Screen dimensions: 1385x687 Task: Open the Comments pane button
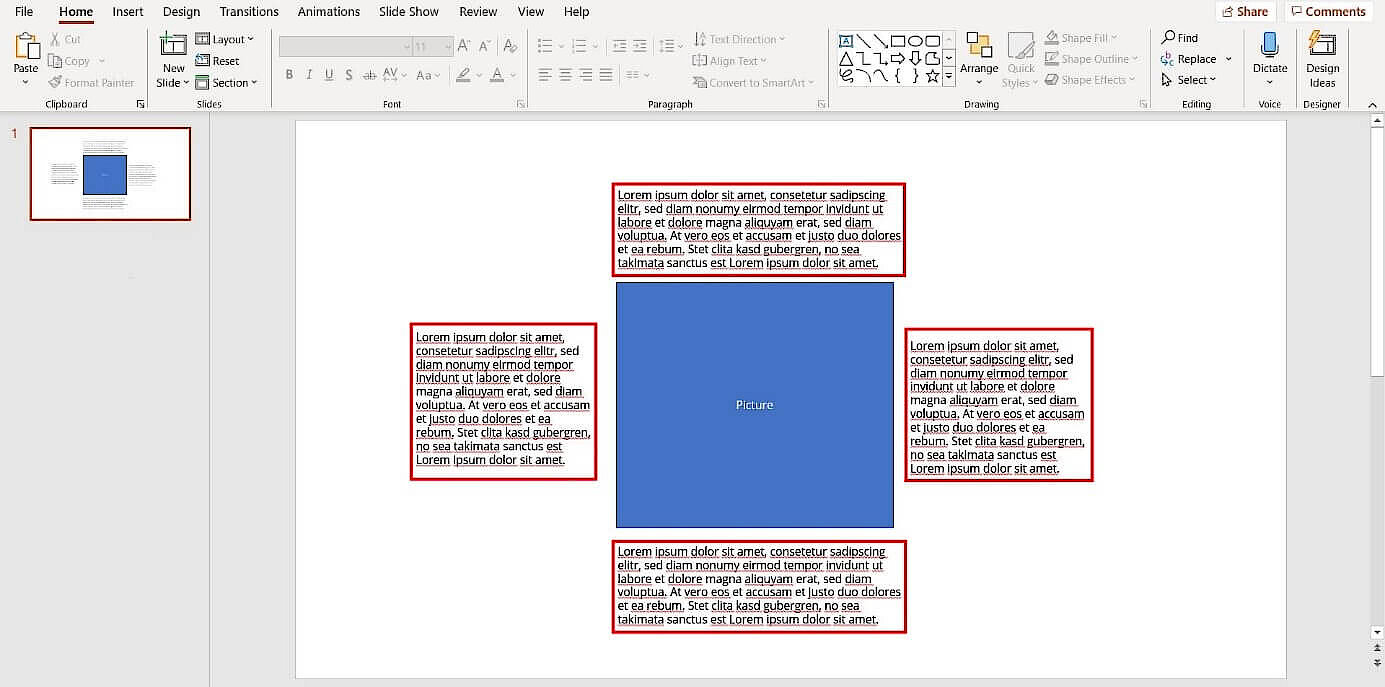(x=1327, y=12)
